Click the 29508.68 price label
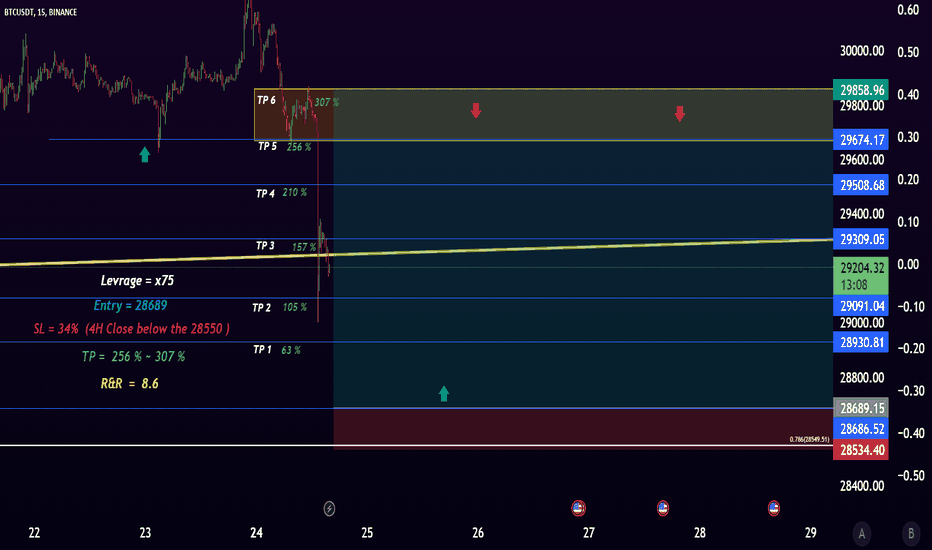The width and height of the screenshot is (932, 550). pos(861,185)
